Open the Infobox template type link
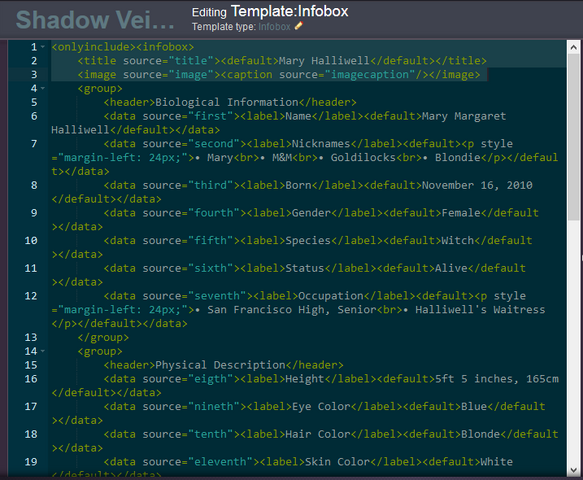 pos(274,27)
